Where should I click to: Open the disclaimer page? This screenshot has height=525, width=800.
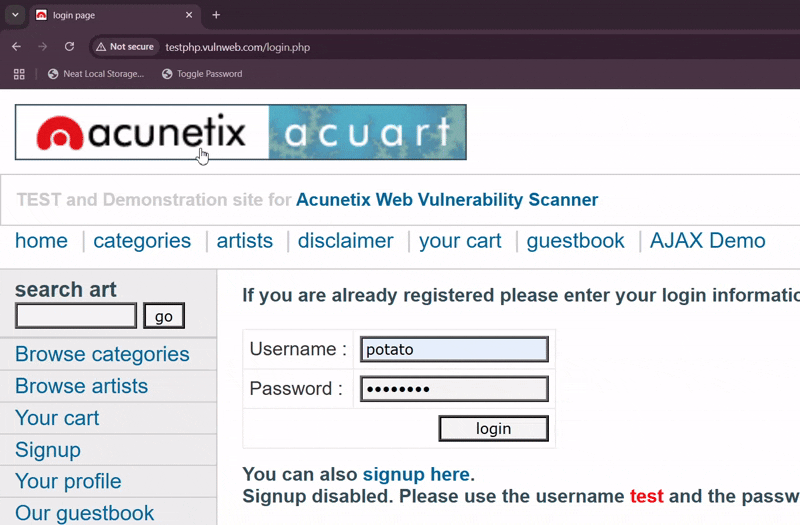346,240
